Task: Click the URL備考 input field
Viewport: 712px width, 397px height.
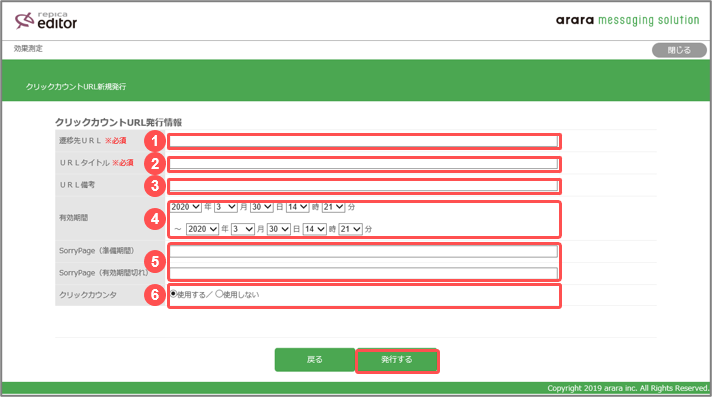Action: (x=364, y=185)
